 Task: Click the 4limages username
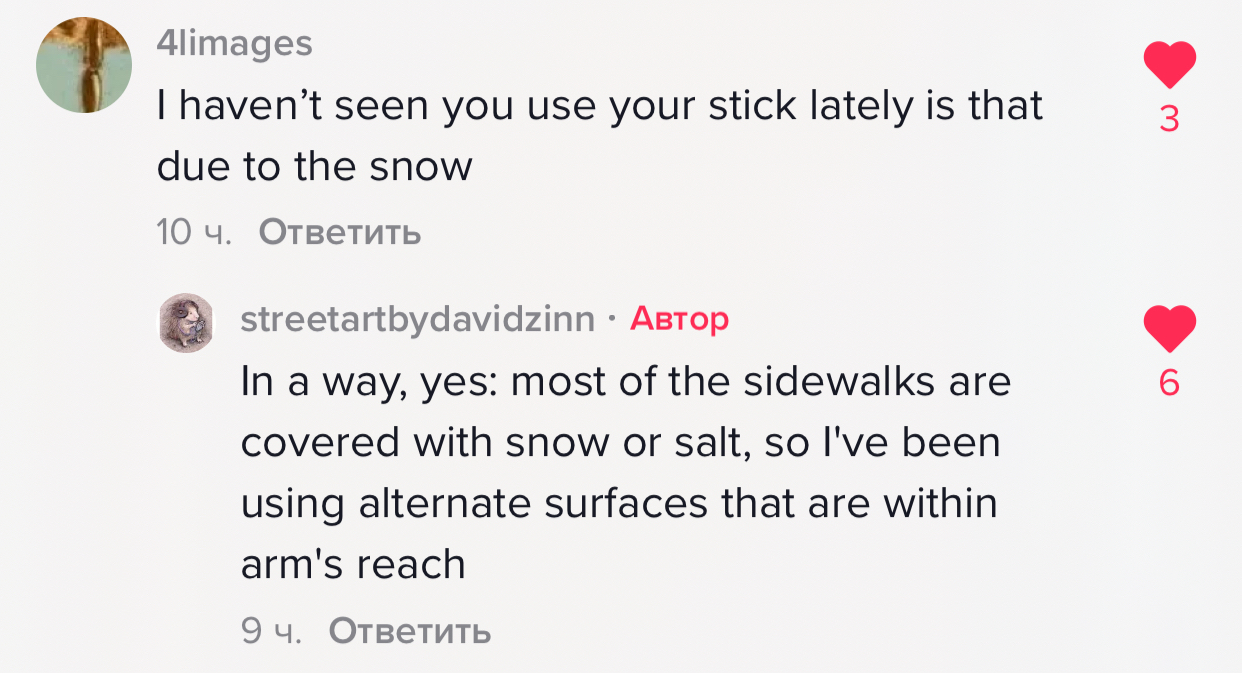[235, 43]
